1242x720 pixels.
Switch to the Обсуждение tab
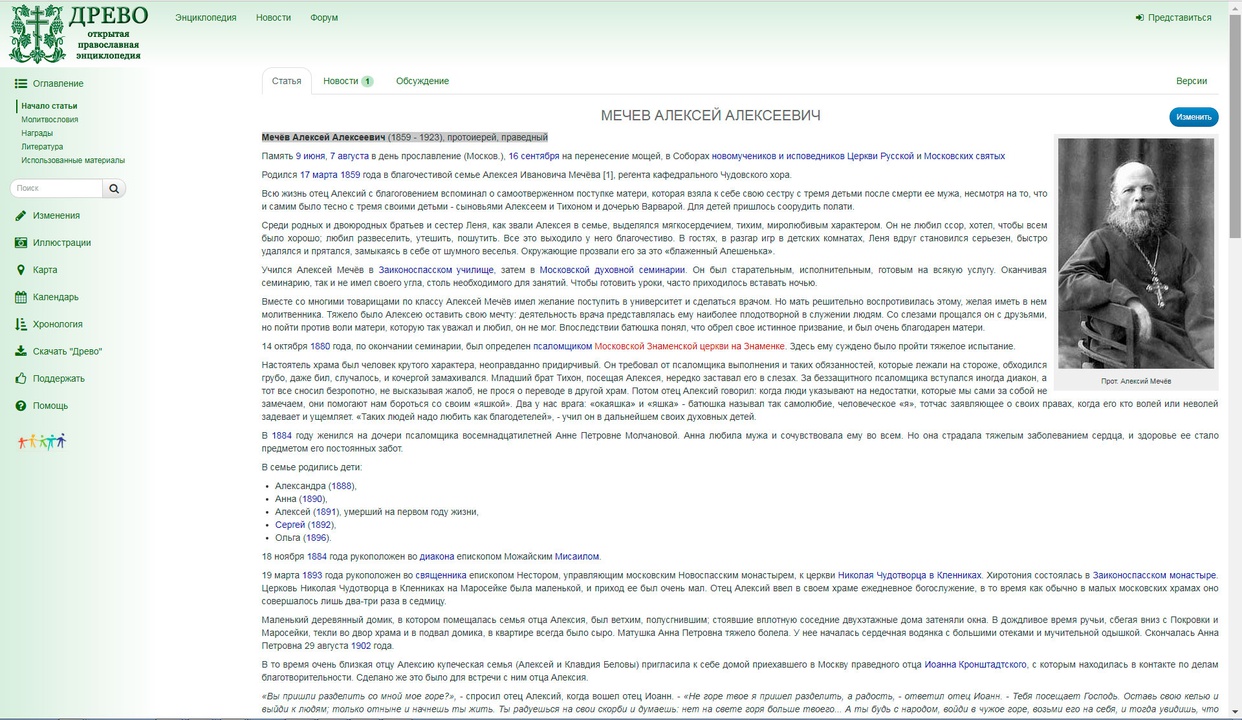coord(422,81)
